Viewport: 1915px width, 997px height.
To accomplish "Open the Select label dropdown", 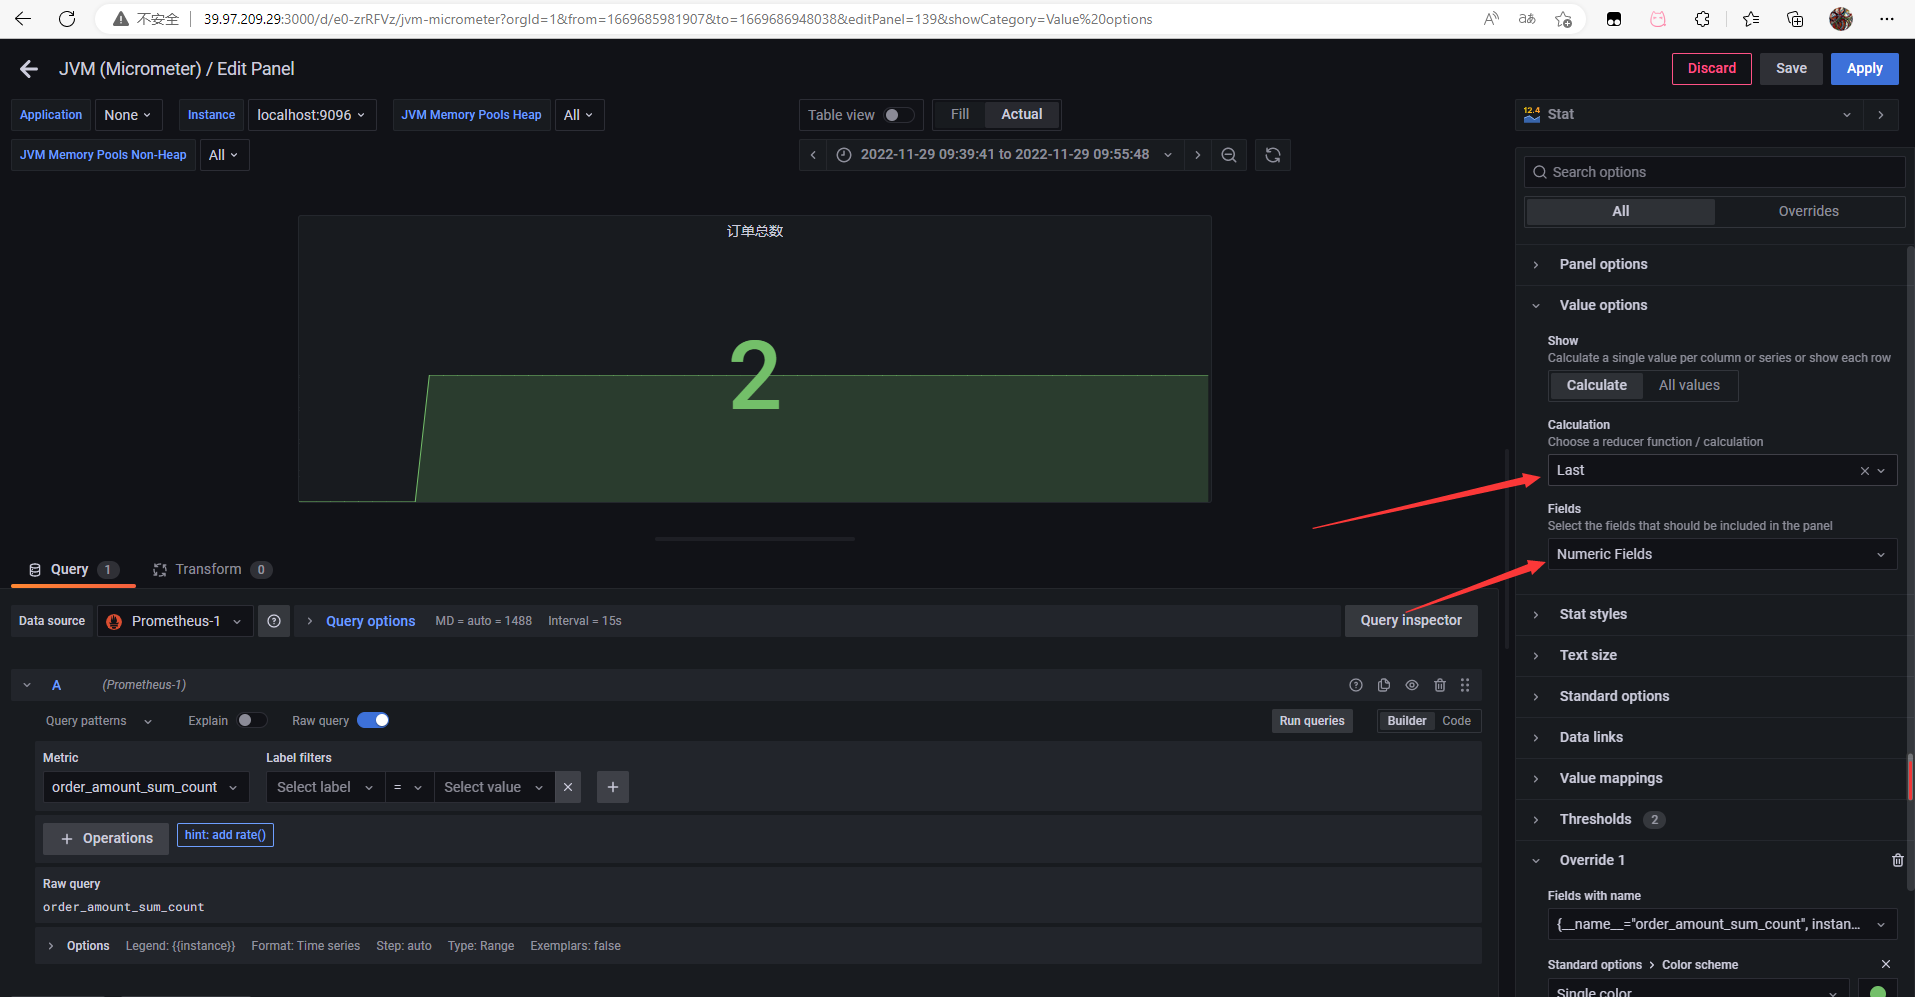I will [x=325, y=787].
